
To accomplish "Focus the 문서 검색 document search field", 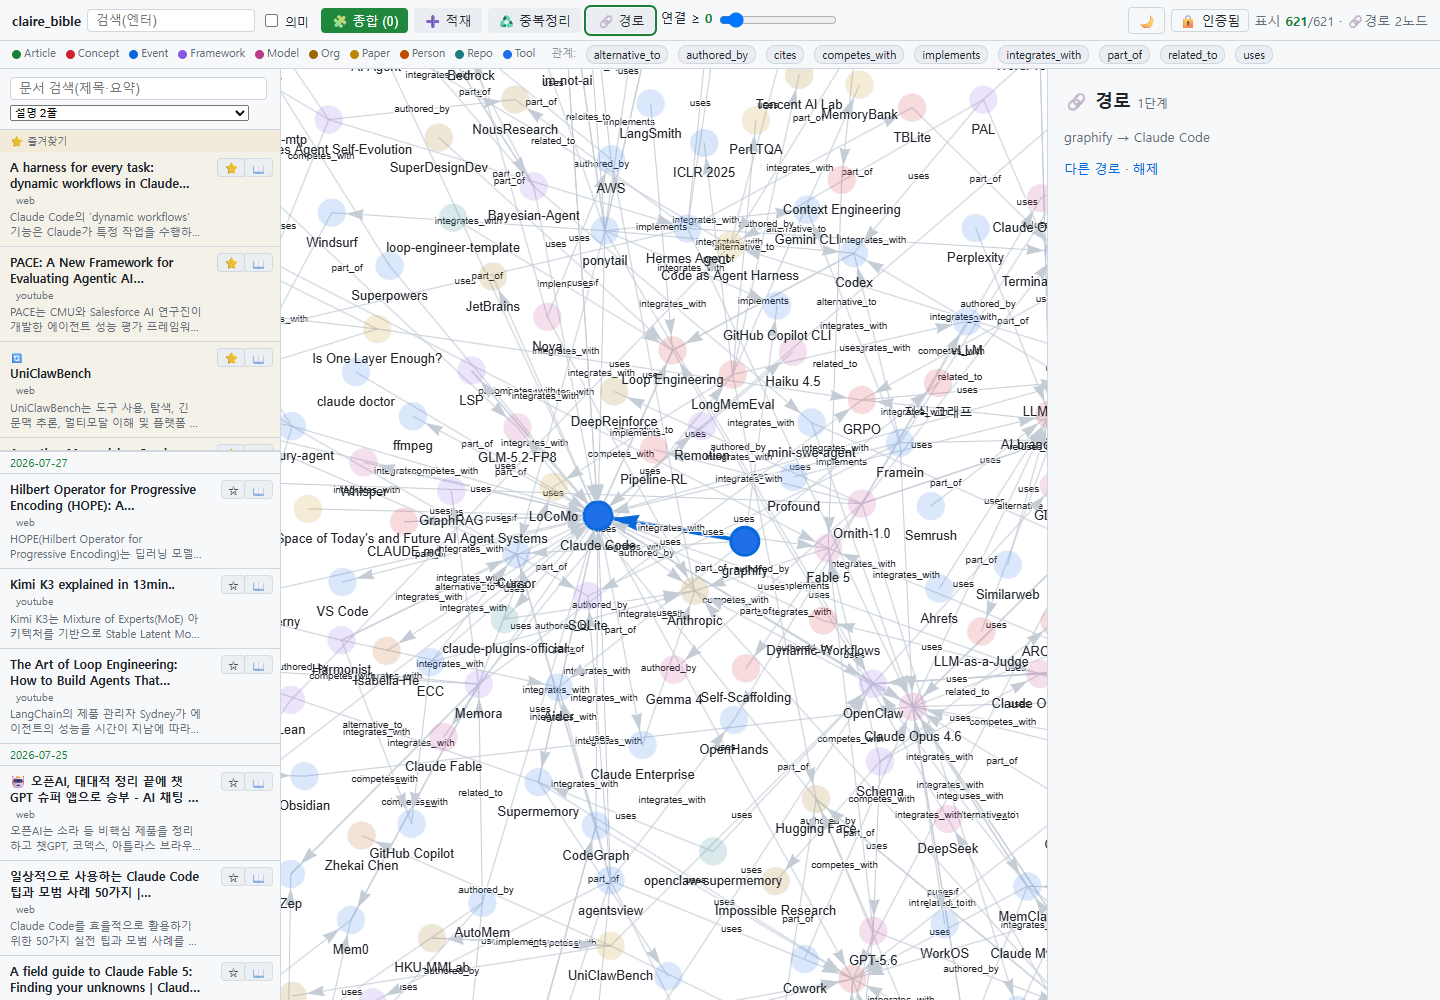I will click(138, 88).
